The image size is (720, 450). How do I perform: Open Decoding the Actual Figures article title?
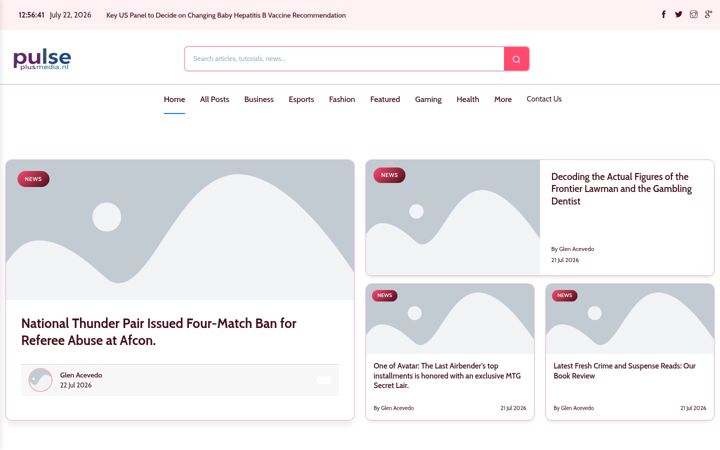(622, 189)
